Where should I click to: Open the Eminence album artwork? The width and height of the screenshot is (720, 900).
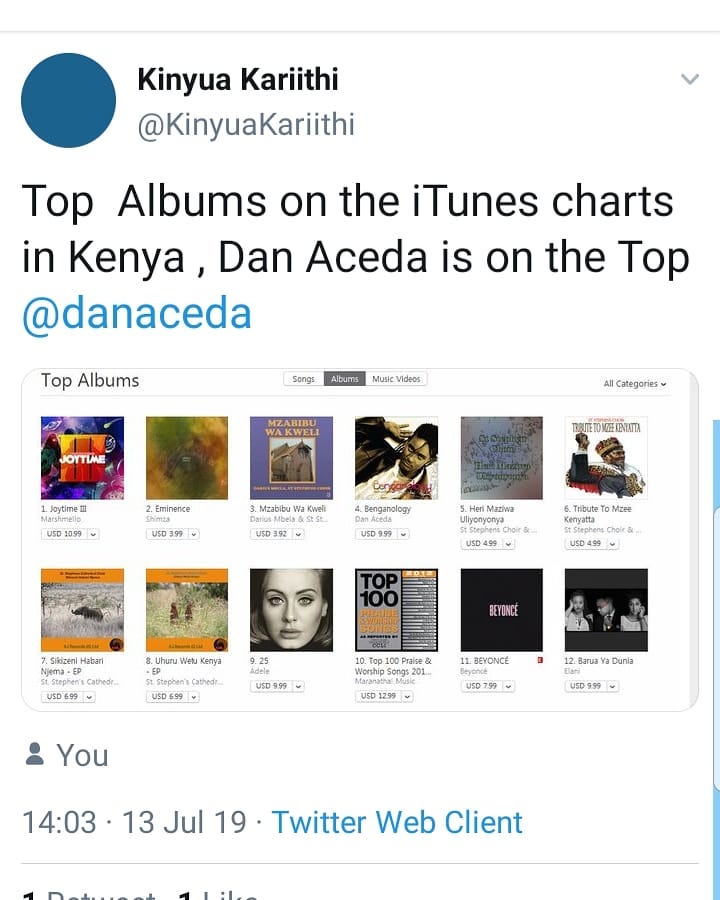tap(187, 457)
